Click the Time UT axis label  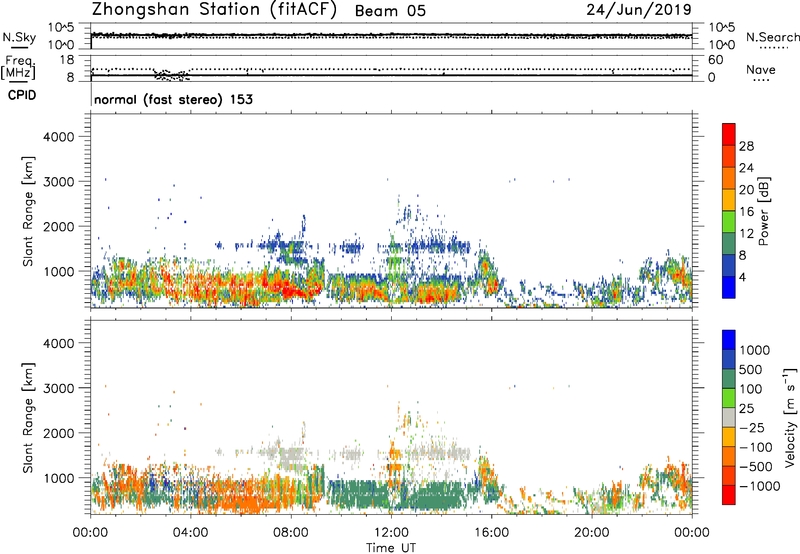tap(391, 548)
